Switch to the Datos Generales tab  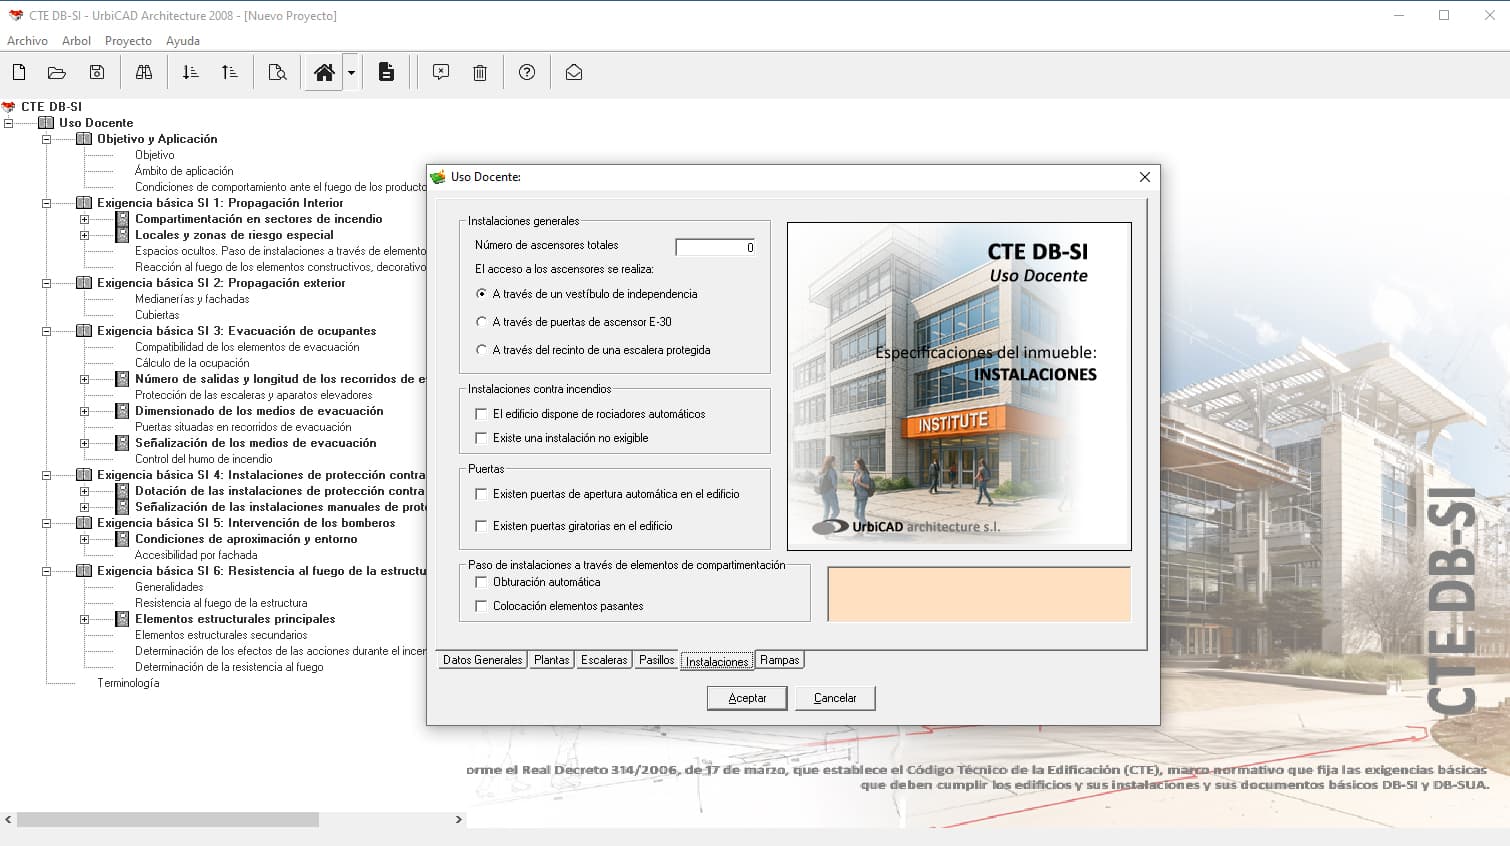point(482,660)
